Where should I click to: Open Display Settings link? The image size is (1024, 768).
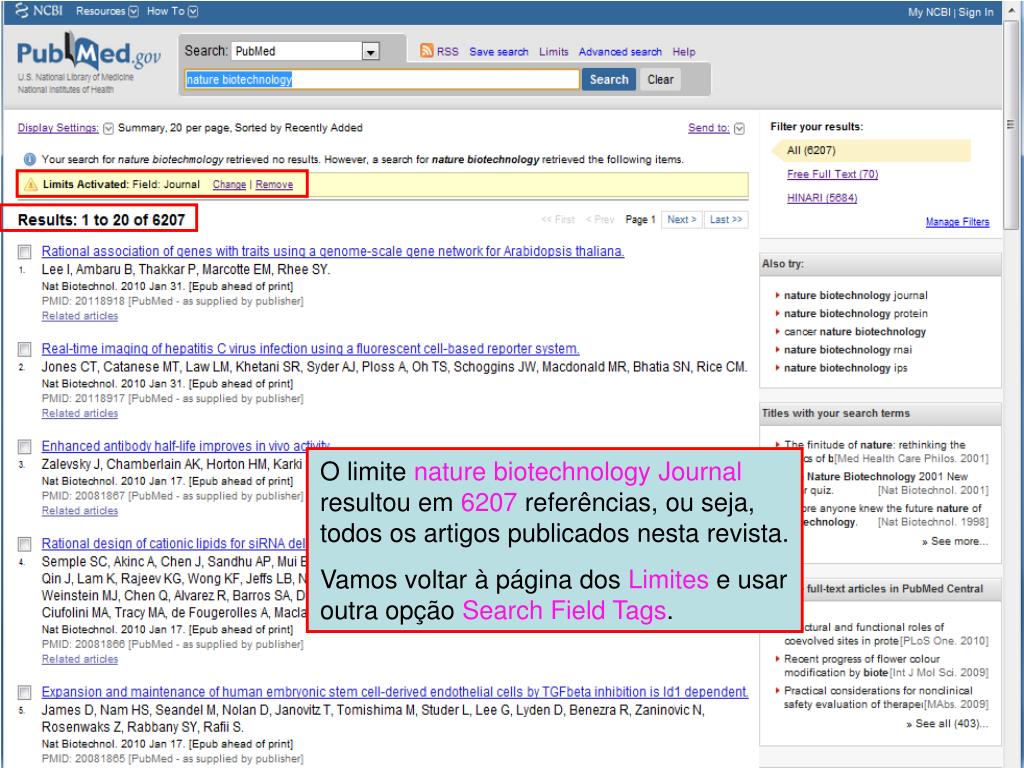(x=58, y=128)
